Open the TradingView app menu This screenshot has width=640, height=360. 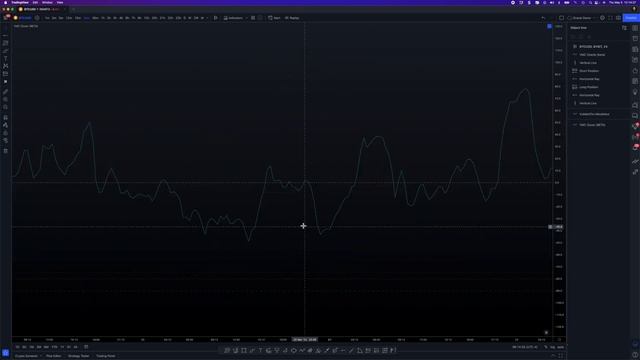click(x=20, y=2)
